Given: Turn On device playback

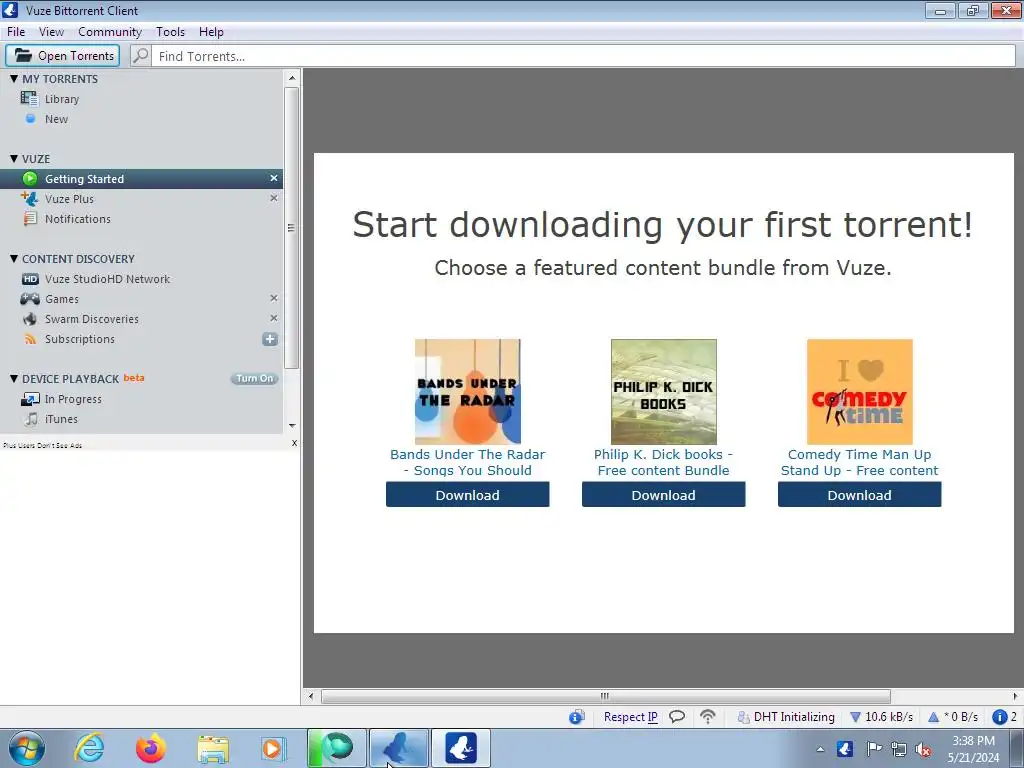Looking at the screenshot, I should (255, 379).
